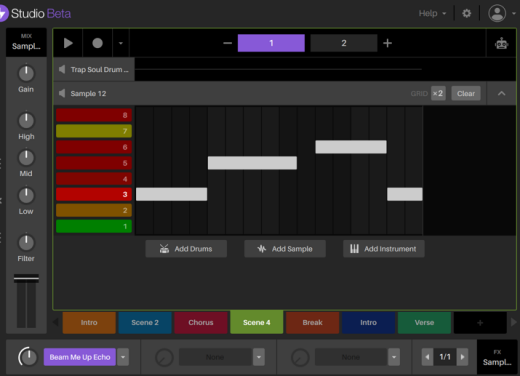Click the Gain knob
This screenshot has width=520, height=376.
[x=26, y=74]
